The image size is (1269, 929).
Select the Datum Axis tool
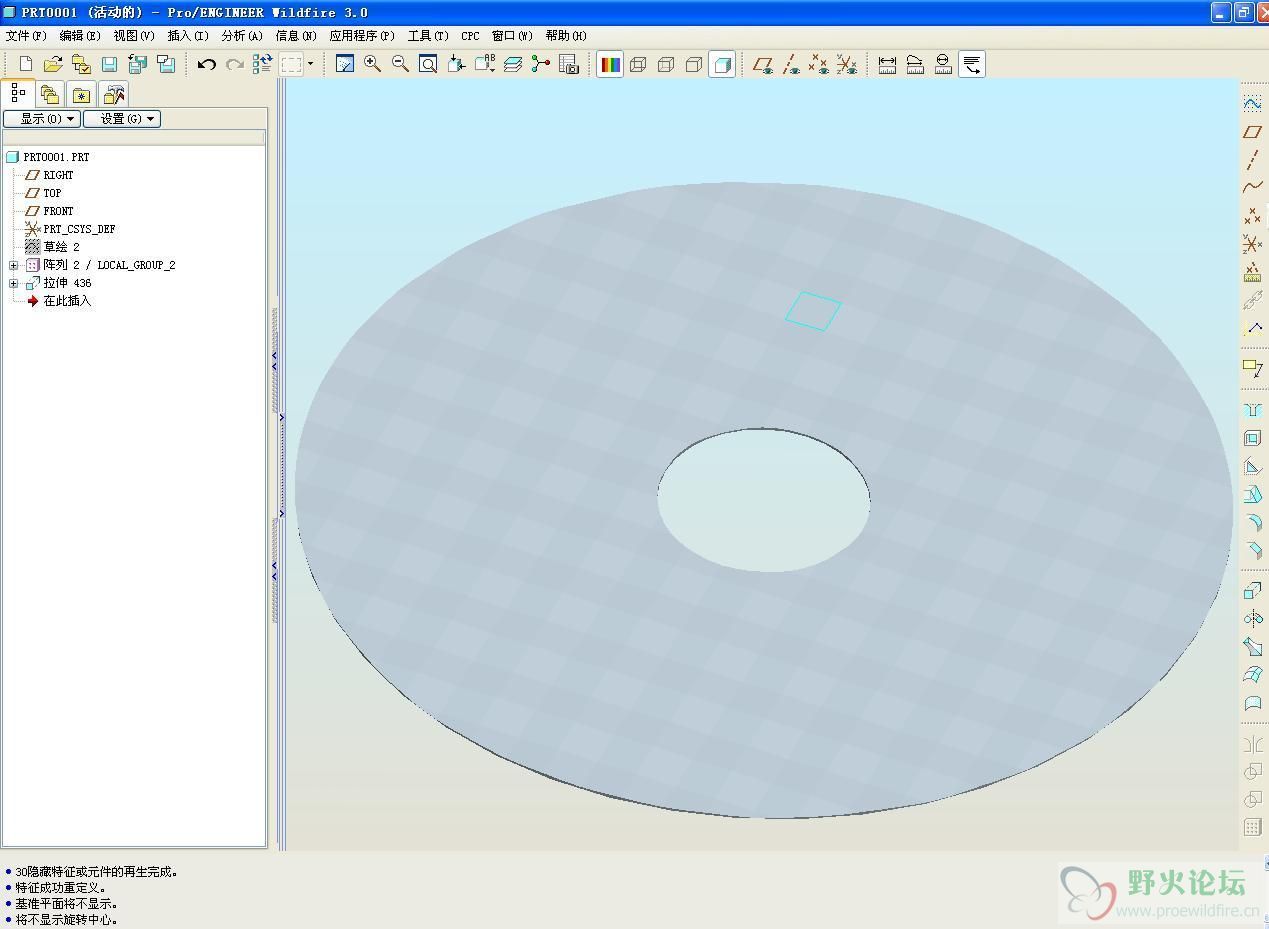tap(1252, 159)
